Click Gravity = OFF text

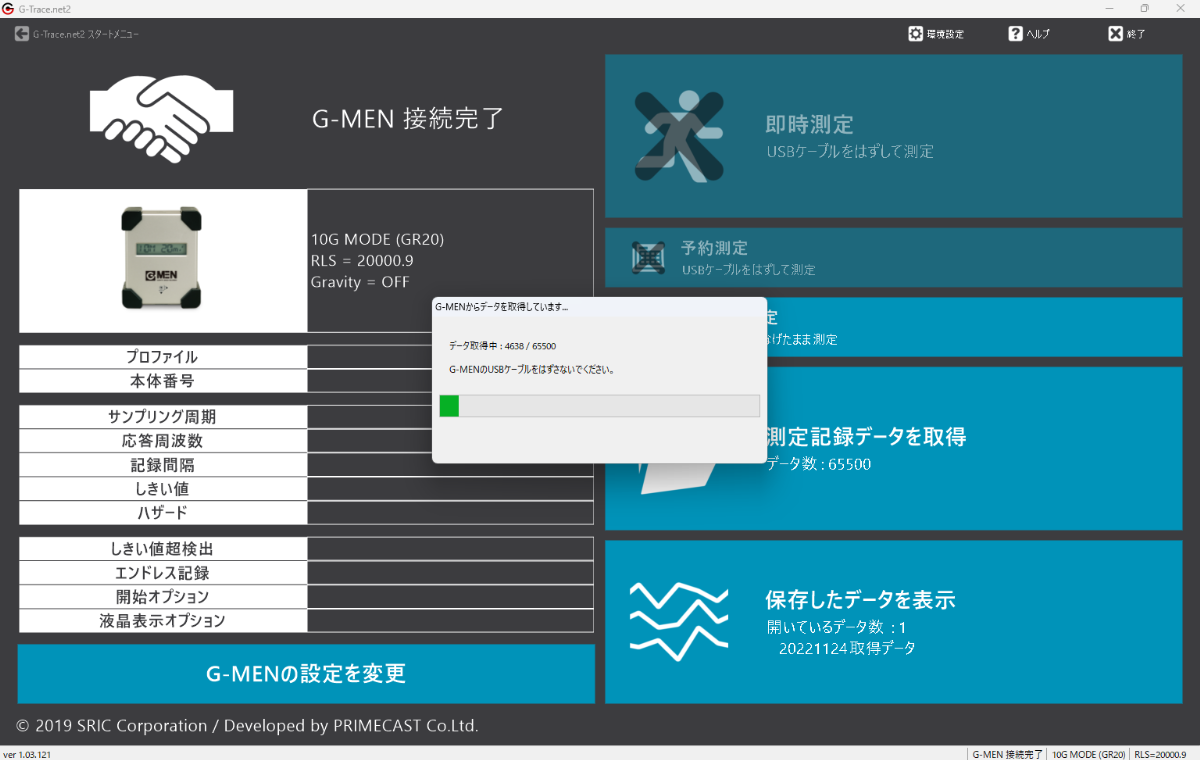click(x=360, y=282)
